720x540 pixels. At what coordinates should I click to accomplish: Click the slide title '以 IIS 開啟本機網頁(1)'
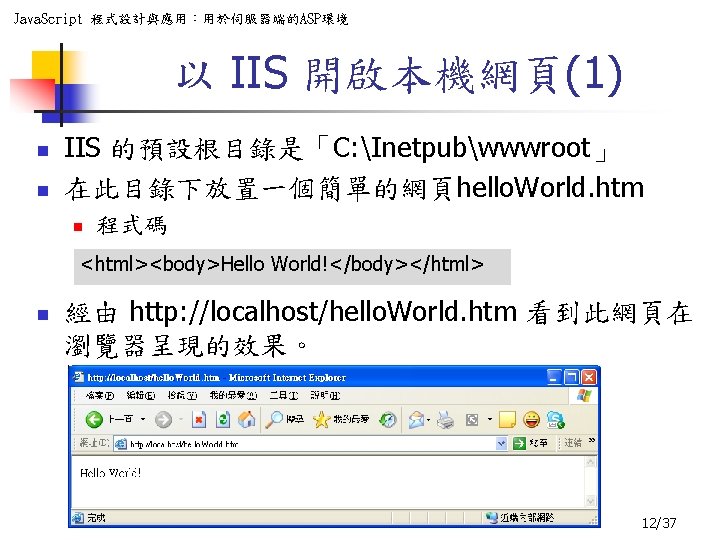click(x=399, y=74)
